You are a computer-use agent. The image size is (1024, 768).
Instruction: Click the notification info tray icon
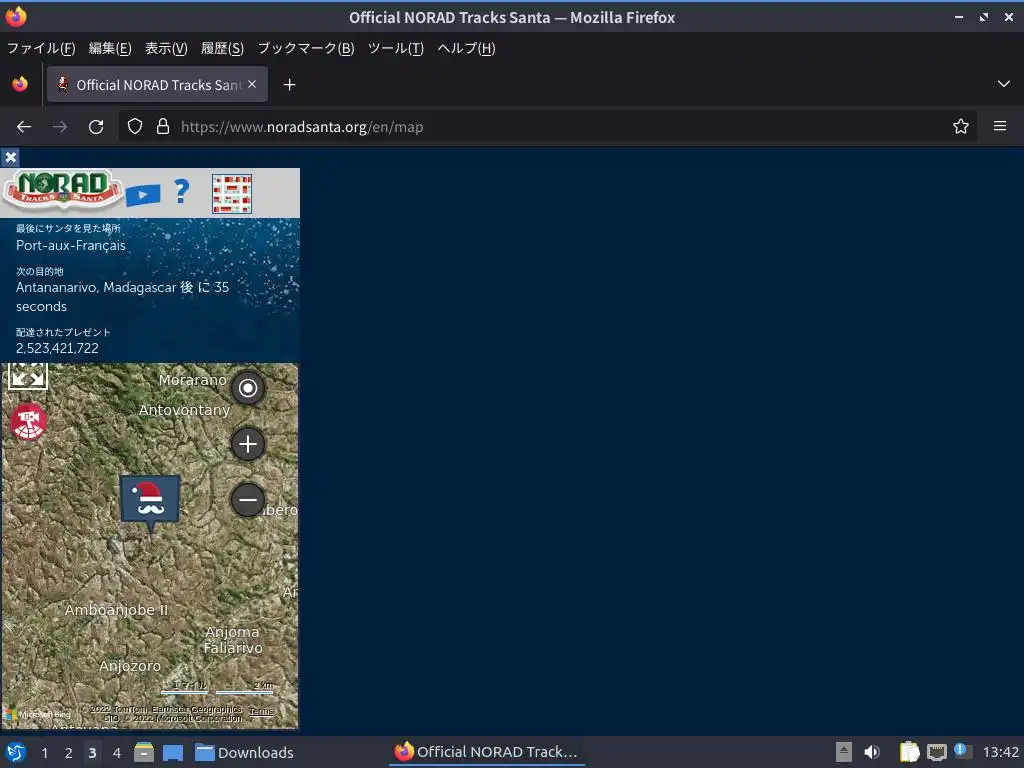[962, 751]
